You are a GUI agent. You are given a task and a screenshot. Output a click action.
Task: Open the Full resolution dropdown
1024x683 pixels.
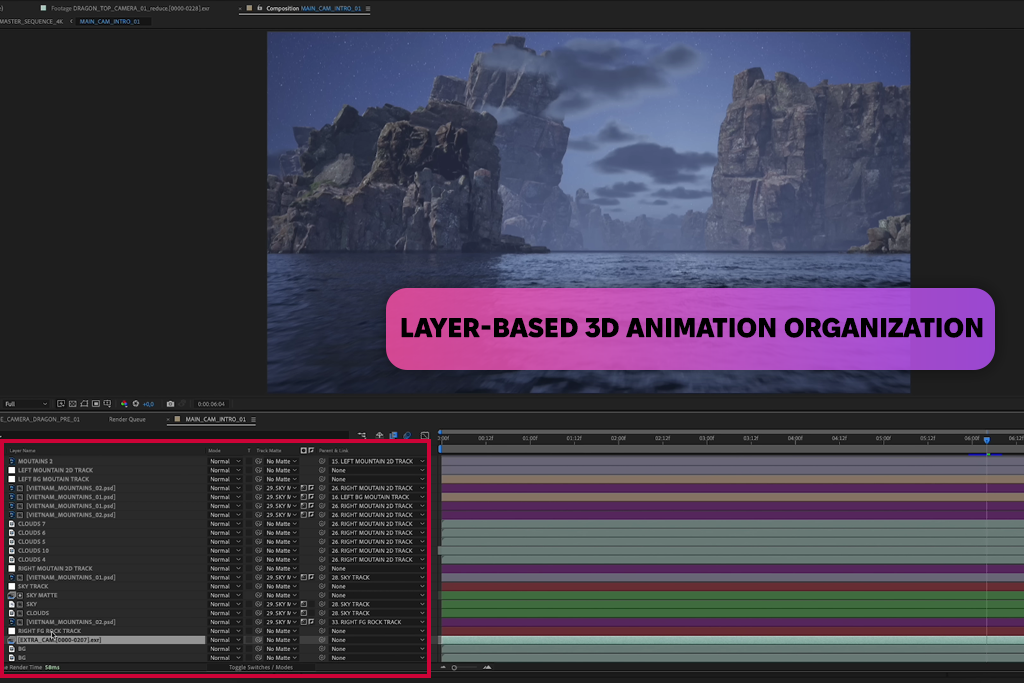pos(25,404)
